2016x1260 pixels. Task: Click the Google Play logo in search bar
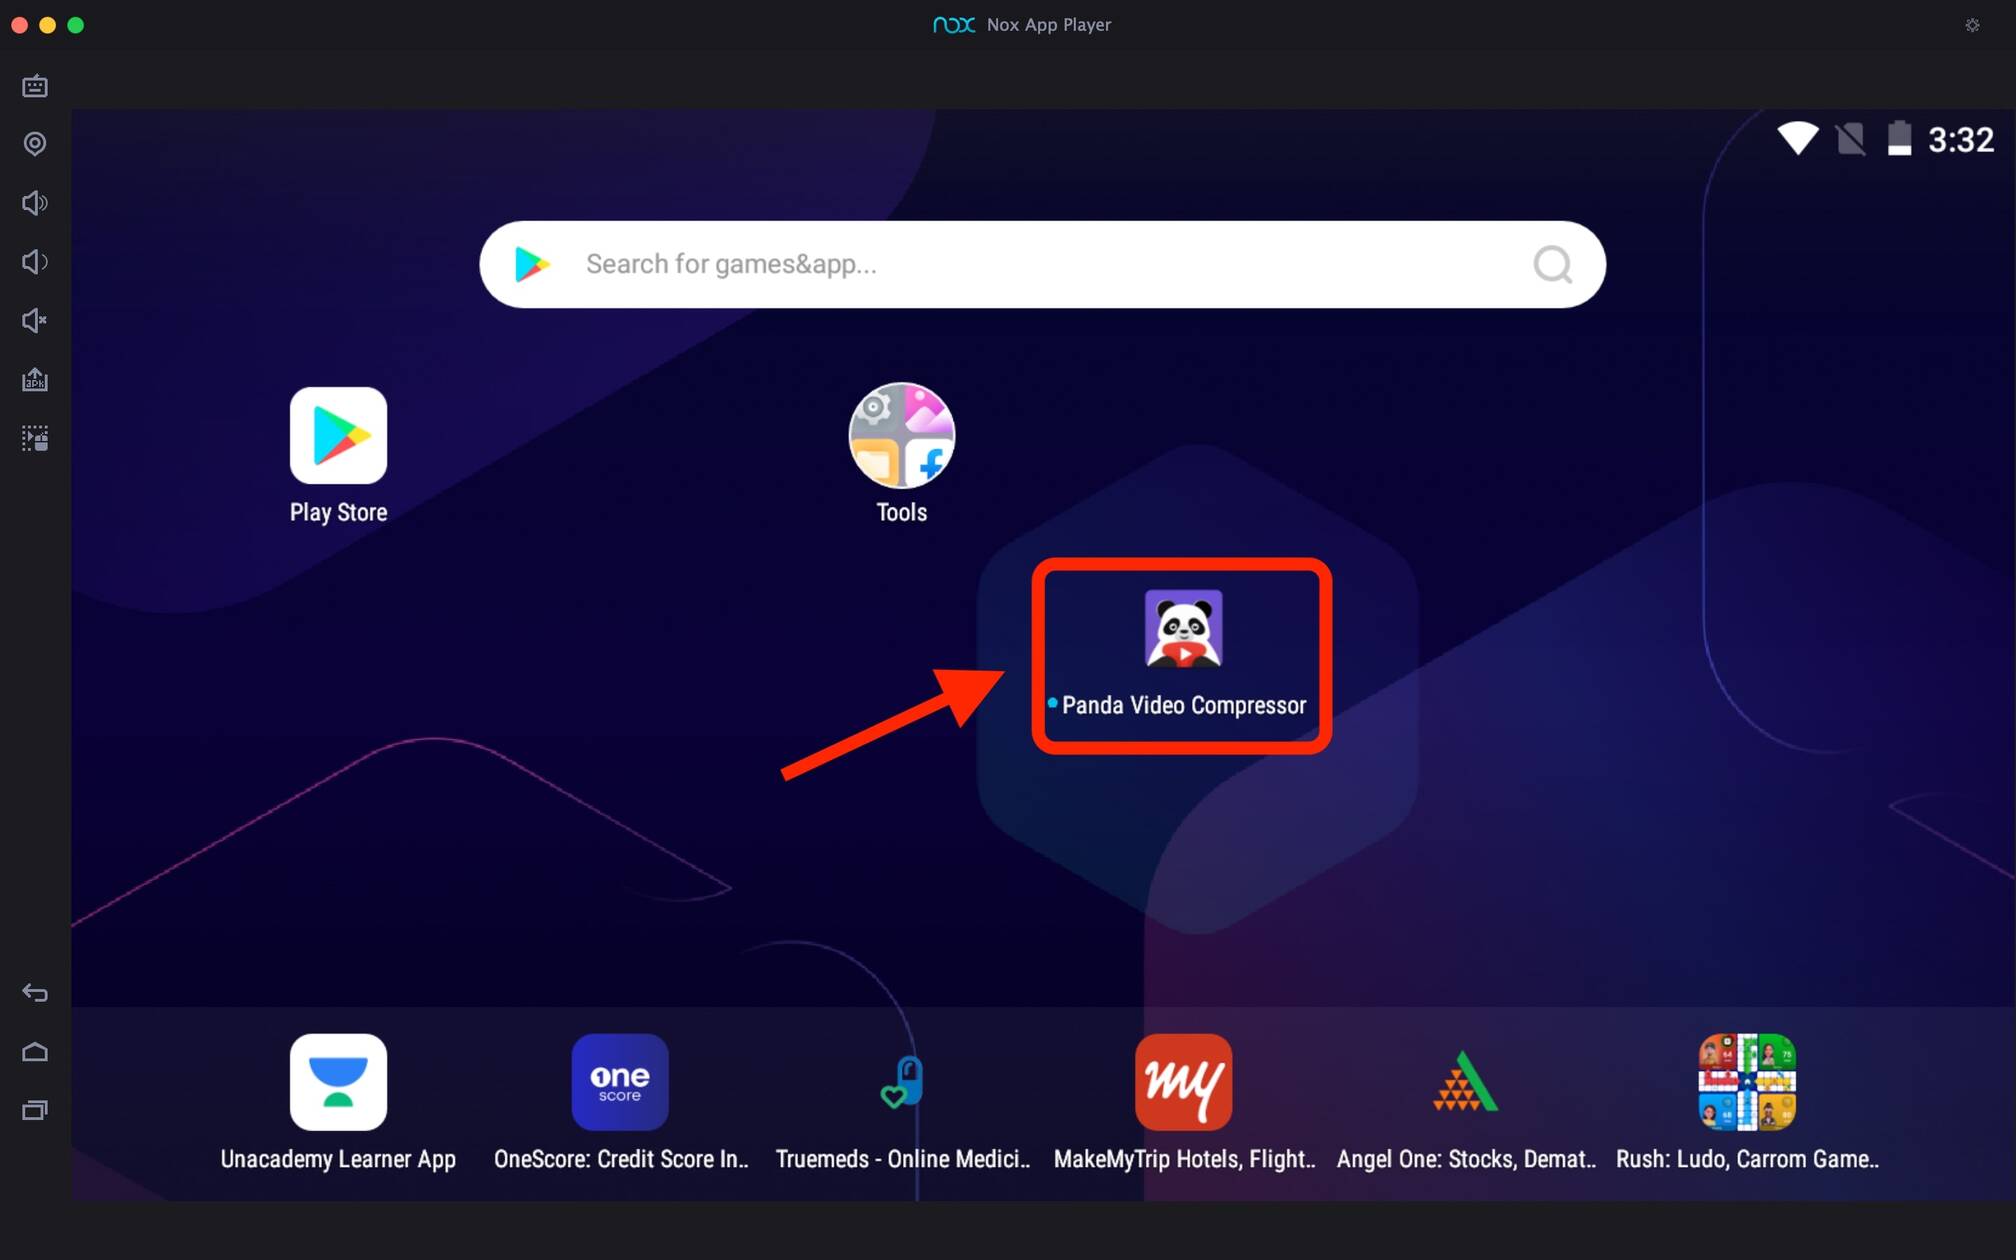point(532,264)
